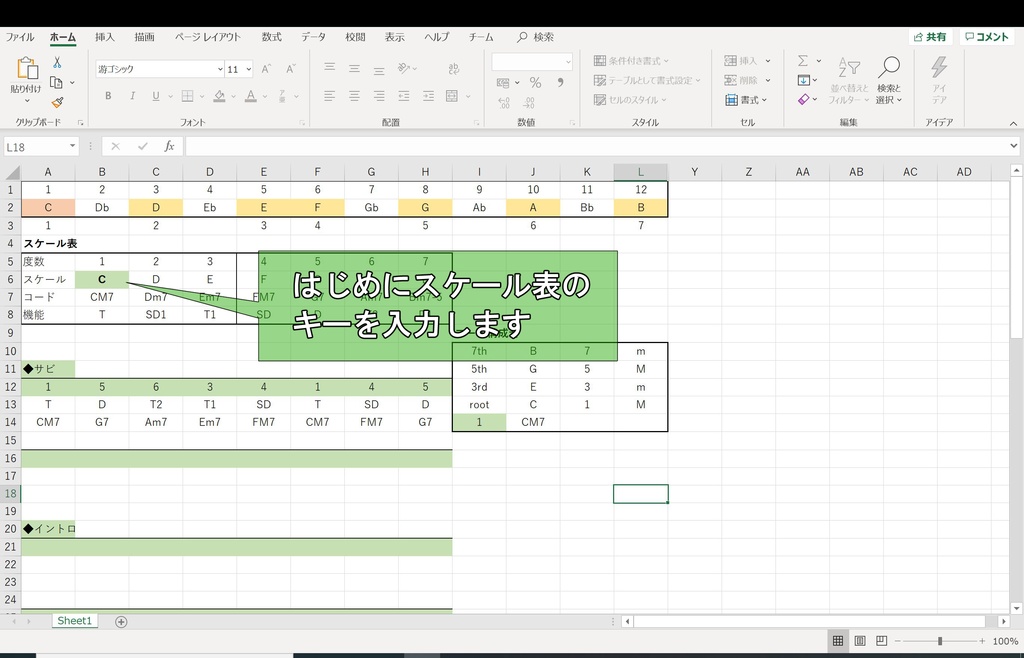
Task: Apply the cell borders icon
Action: [x=187, y=96]
